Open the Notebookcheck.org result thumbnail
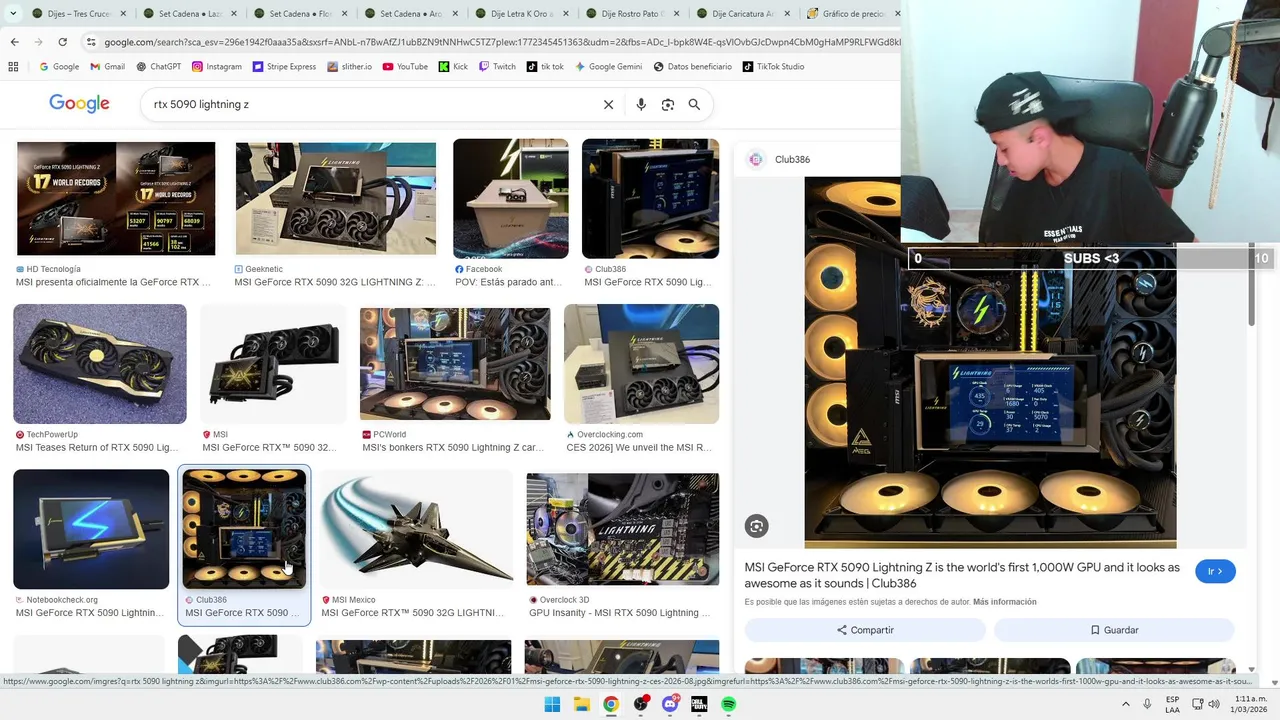 click(x=91, y=529)
